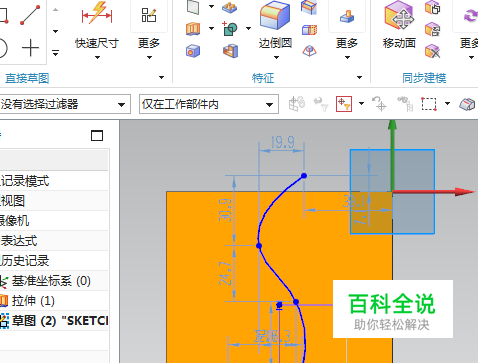Image resolution: width=478 pixels, height=363 pixels.
Task: Open the selection scope dropdown (仅在工作部件内)
Action: pyautogui.click(x=209, y=104)
